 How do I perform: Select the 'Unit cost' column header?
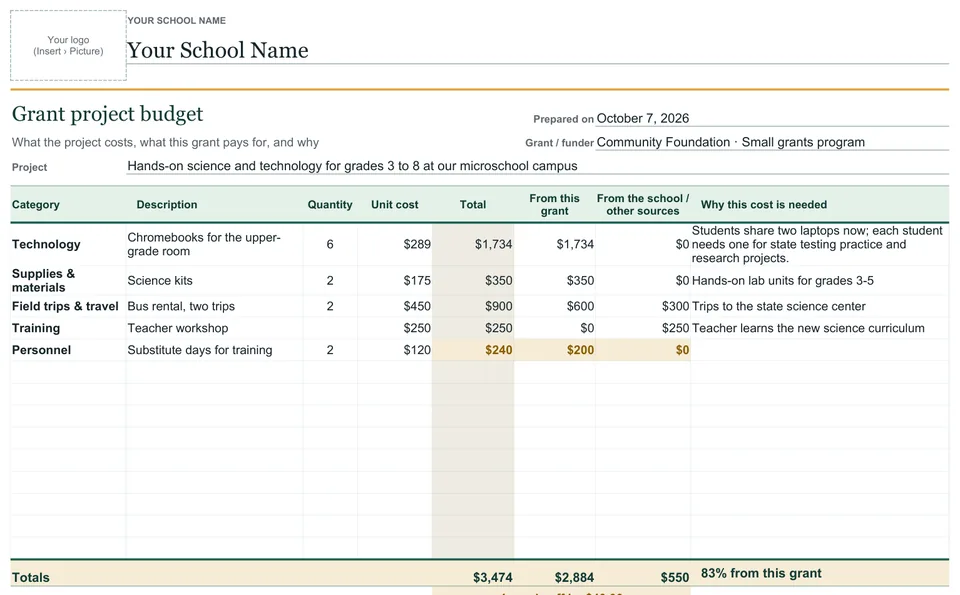(394, 204)
